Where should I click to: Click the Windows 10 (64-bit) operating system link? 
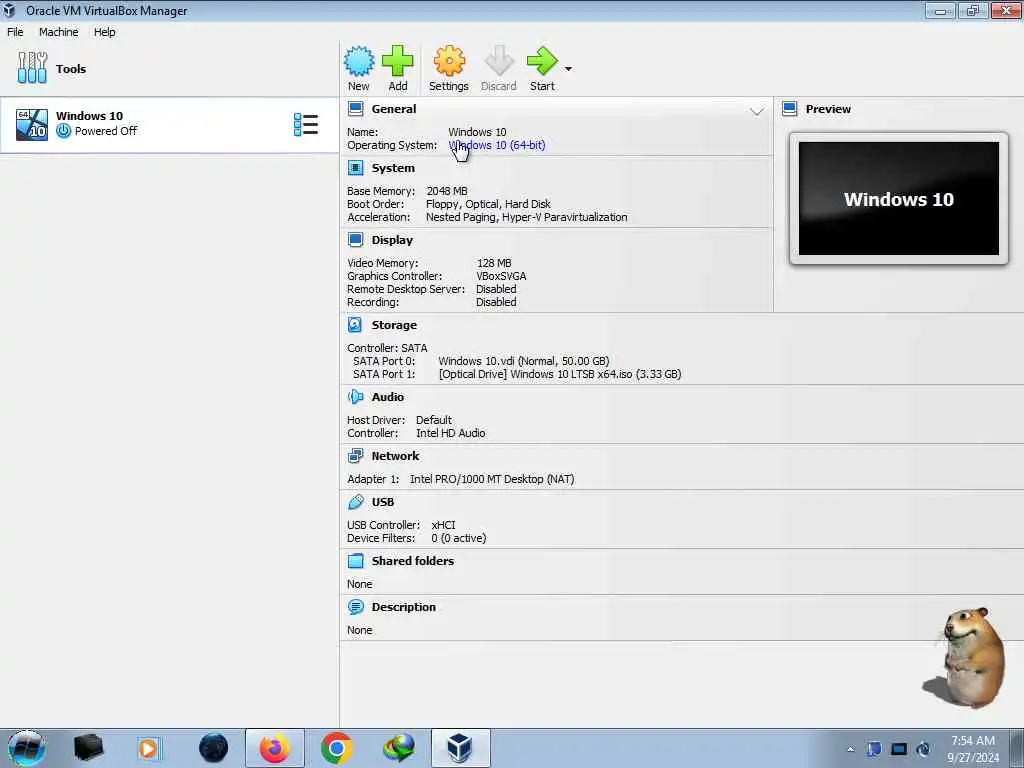[497, 145]
